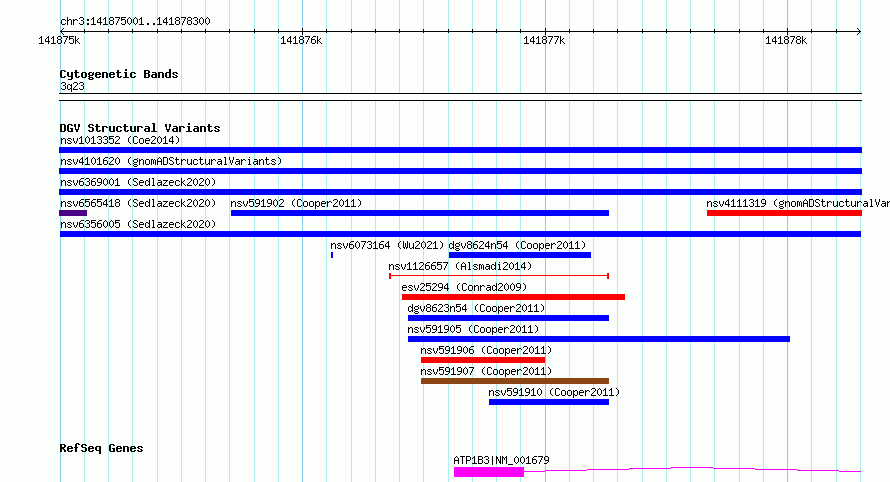
Task: Open the nsv6369001 (Sedlazeck2020) label
Action: coord(138,182)
